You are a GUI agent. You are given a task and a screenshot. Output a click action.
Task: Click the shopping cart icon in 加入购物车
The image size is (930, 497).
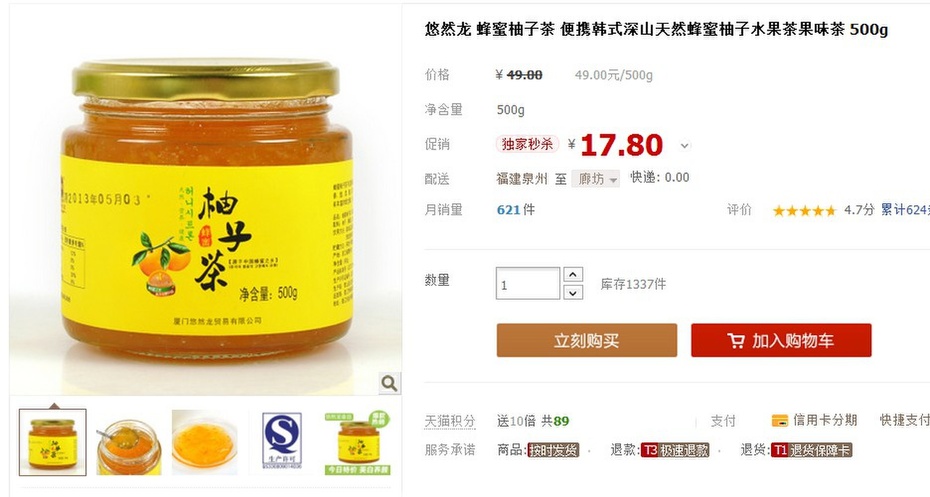[x=736, y=340]
